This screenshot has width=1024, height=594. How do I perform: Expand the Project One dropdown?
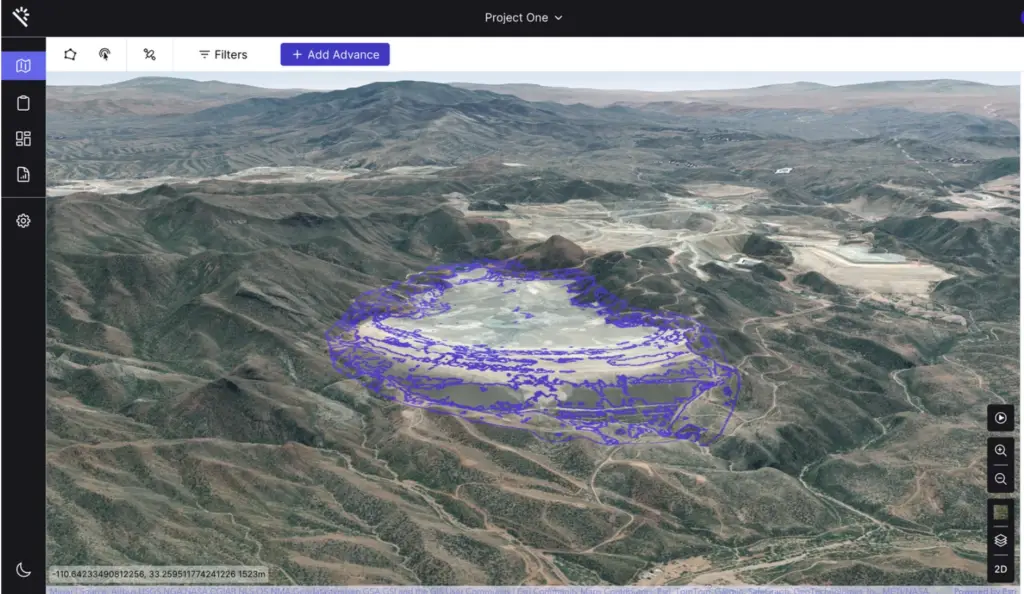click(x=523, y=17)
